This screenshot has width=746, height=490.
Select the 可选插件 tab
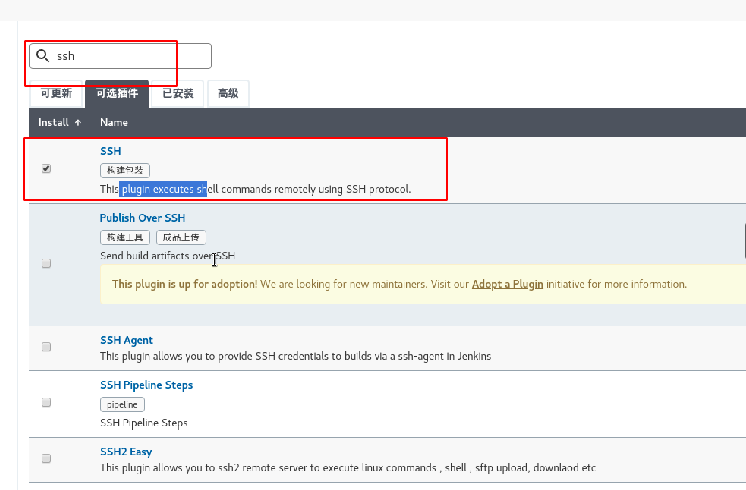(117, 93)
